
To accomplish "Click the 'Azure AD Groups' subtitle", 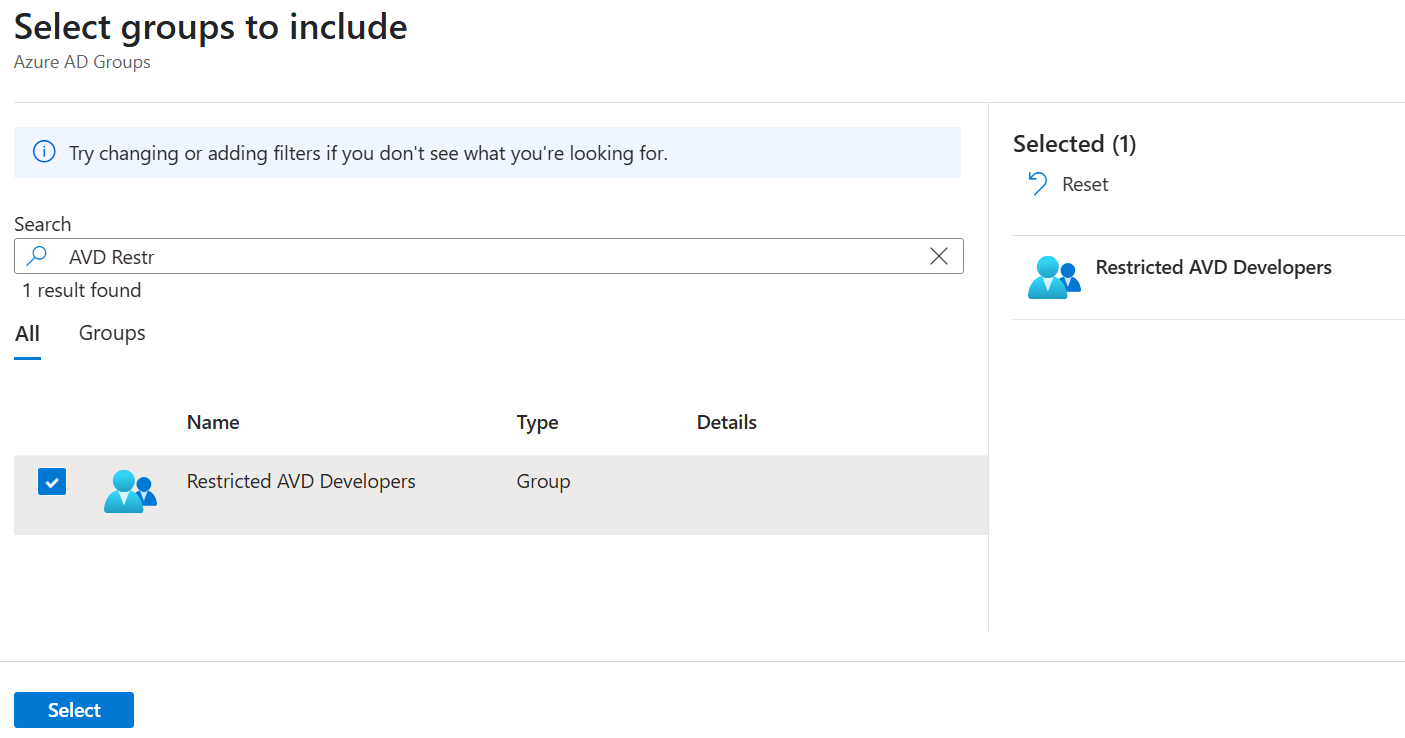I will point(82,62).
